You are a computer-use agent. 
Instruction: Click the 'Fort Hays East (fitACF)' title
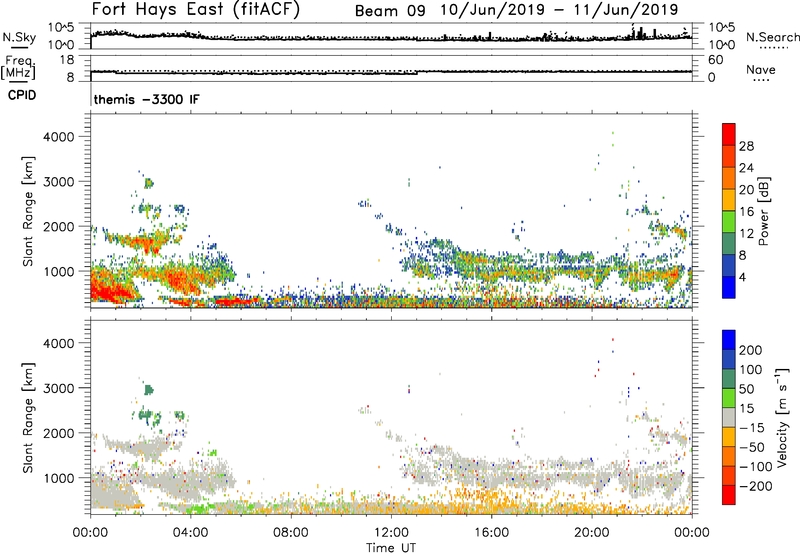click(x=196, y=9)
